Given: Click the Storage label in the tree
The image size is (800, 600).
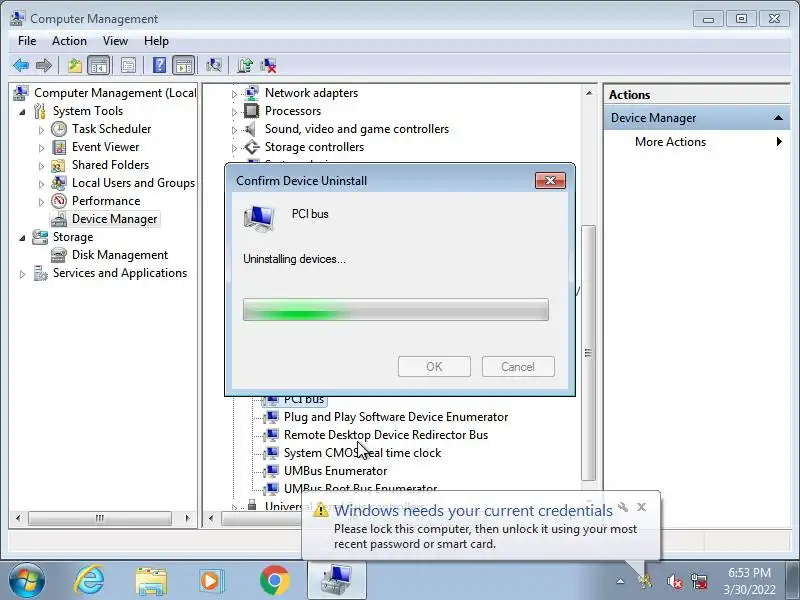Looking at the screenshot, I should [73, 237].
